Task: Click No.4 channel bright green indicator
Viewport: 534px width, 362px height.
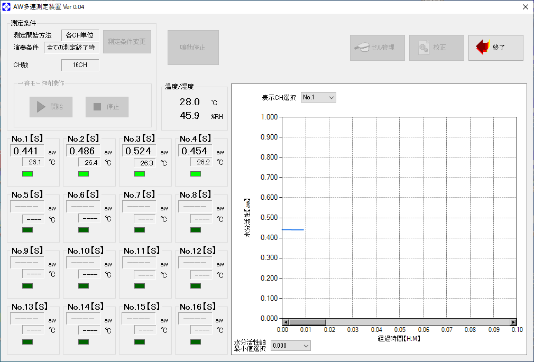Action: 195,174
